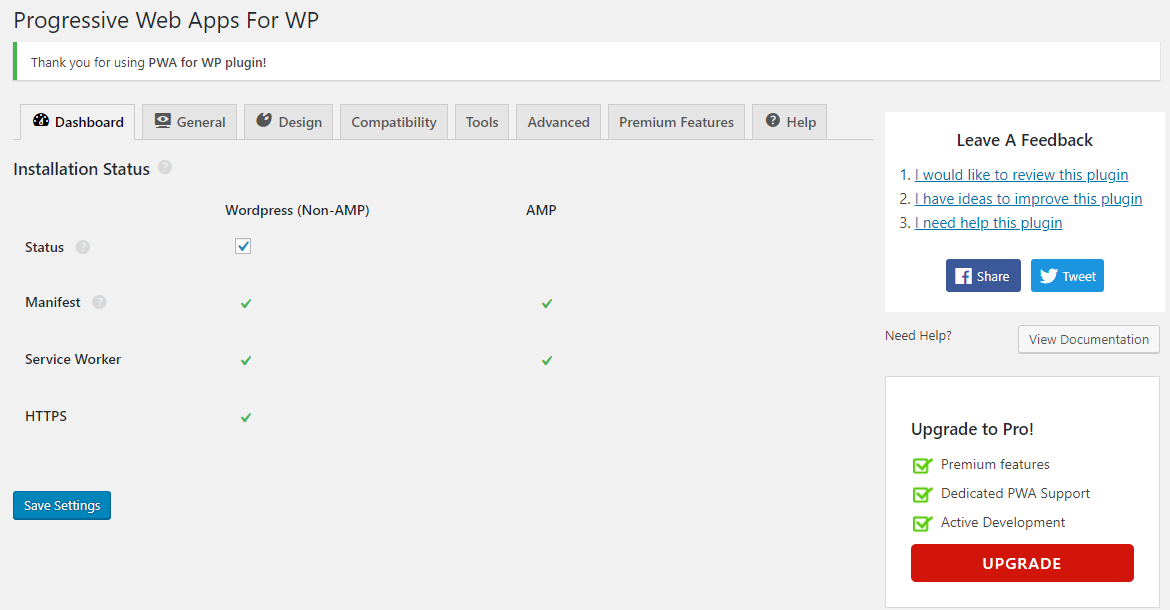1170x610 pixels.
Task: Open the Advanced tab
Action: tap(558, 122)
